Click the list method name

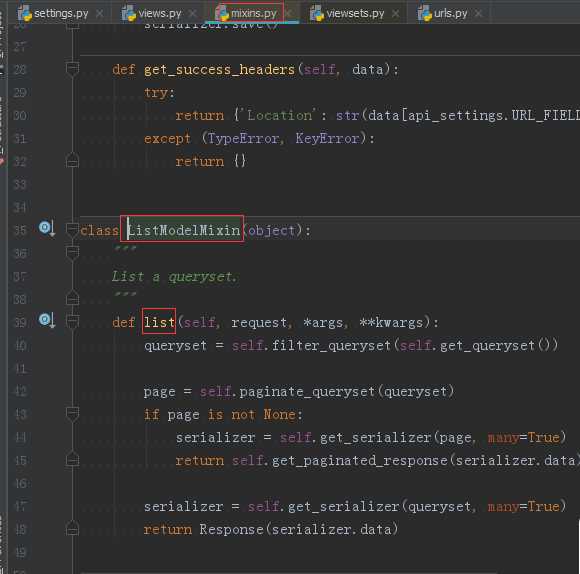pyautogui.click(x=159, y=322)
